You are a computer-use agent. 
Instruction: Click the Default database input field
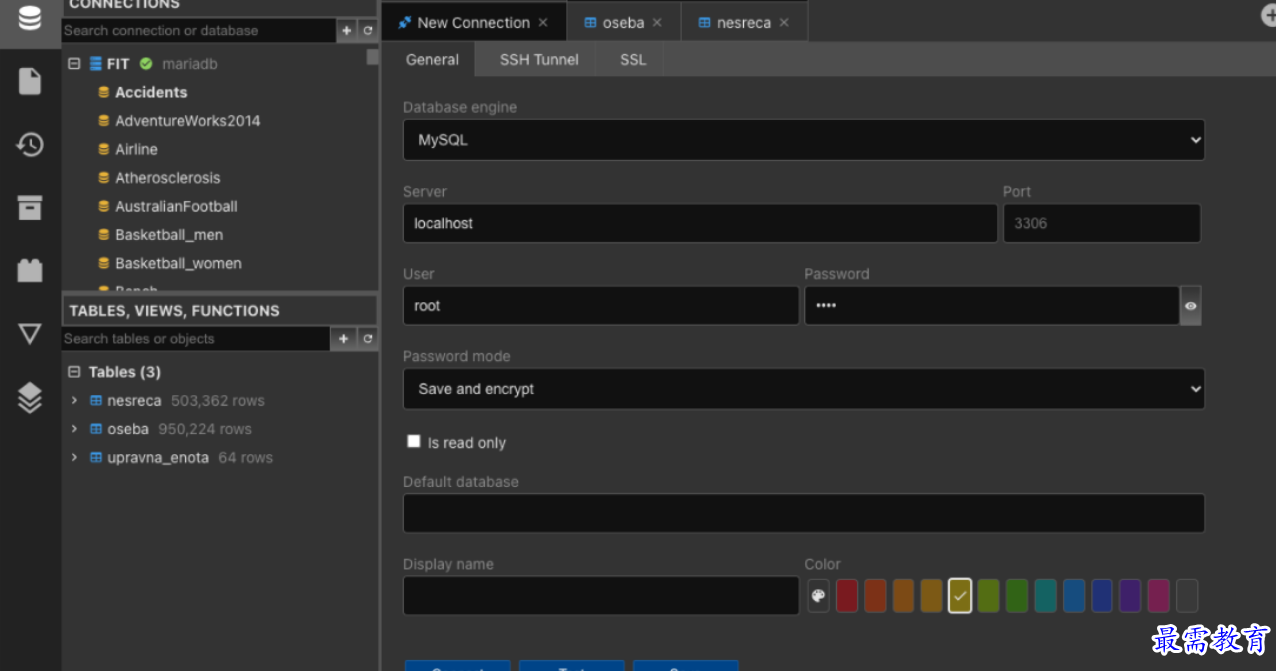click(x=804, y=513)
